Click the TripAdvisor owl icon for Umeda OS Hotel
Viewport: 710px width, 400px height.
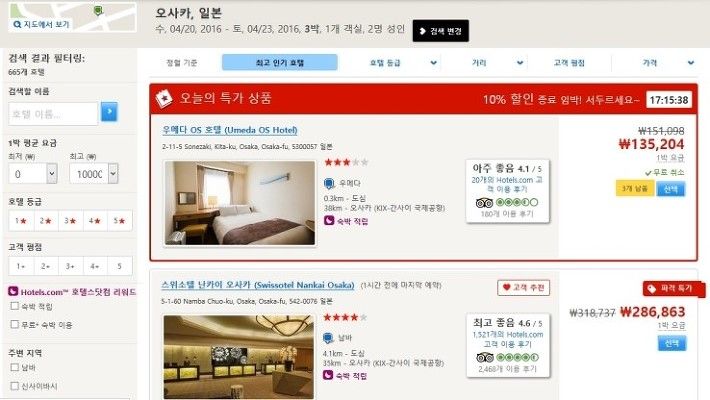[484, 202]
